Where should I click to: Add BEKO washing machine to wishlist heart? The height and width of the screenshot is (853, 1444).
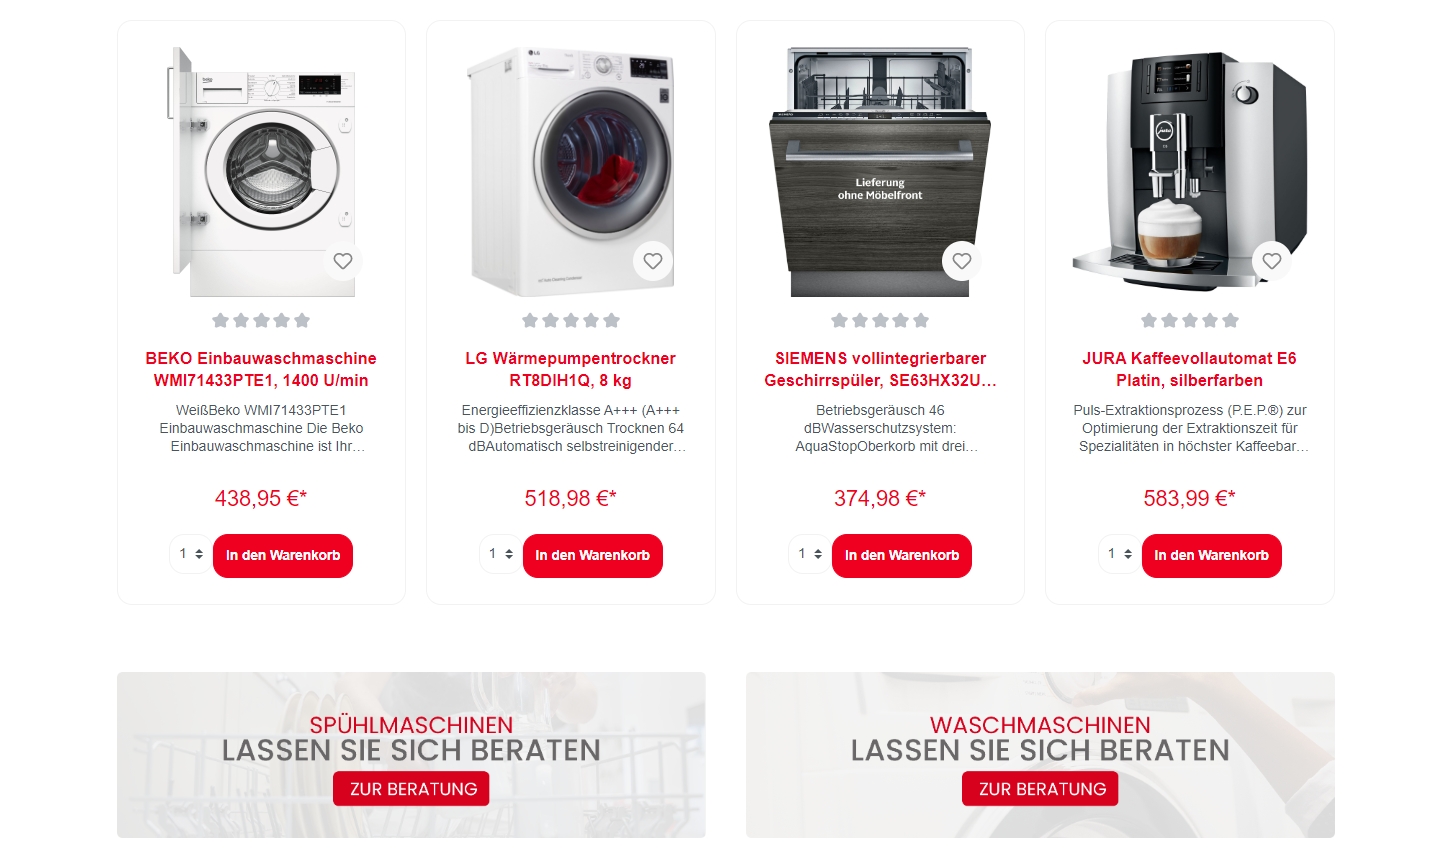click(x=343, y=261)
